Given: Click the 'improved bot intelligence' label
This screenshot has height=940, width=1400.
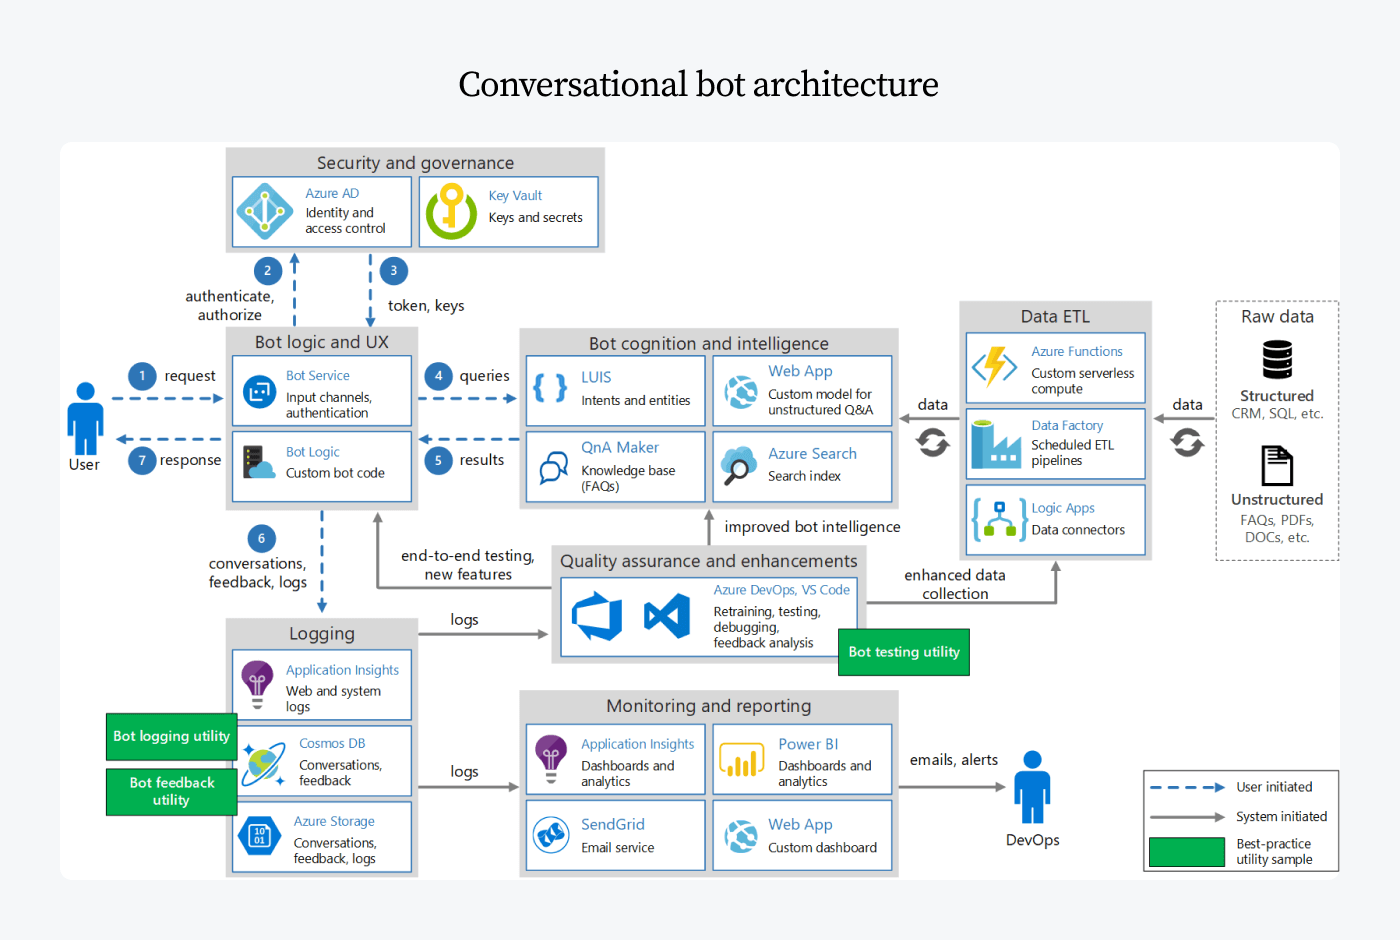Looking at the screenshot, I should click(x=812, y=527).
